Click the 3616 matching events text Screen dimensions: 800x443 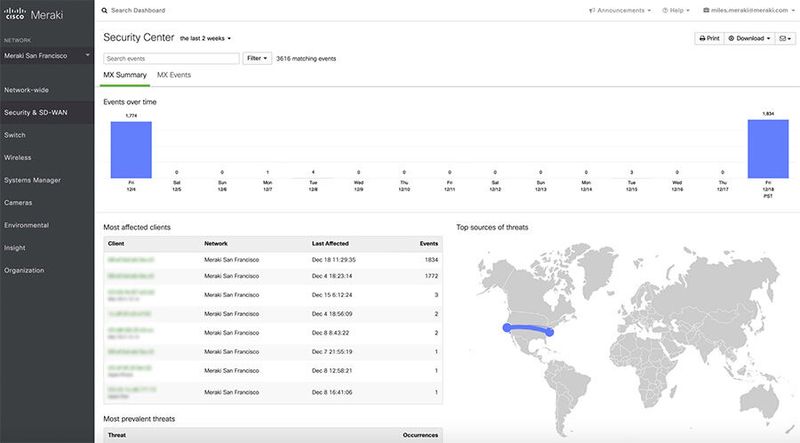[x=306, y=59]
